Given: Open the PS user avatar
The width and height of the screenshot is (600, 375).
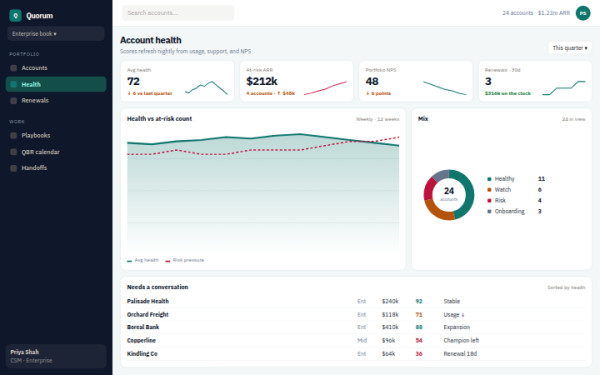Looking at the screenshot, I should click(x=583, y=13).
